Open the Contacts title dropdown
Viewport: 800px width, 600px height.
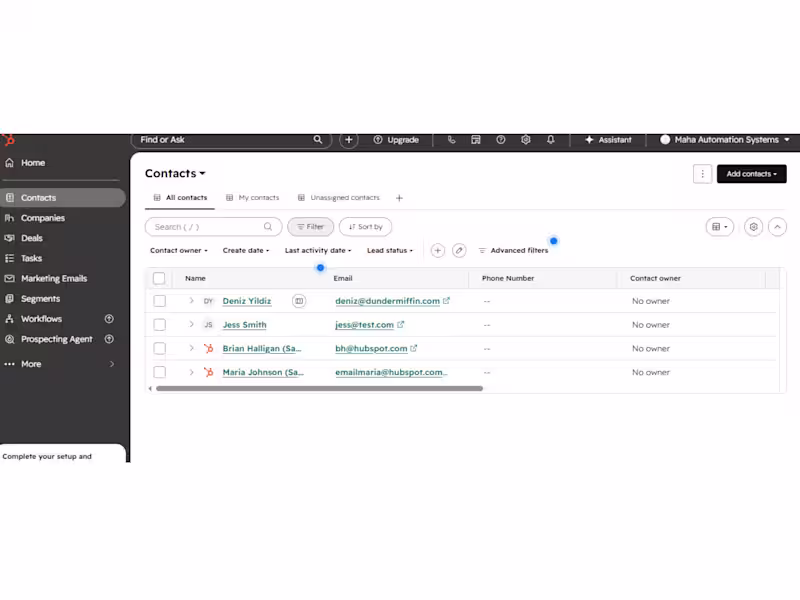coord(175,173)
